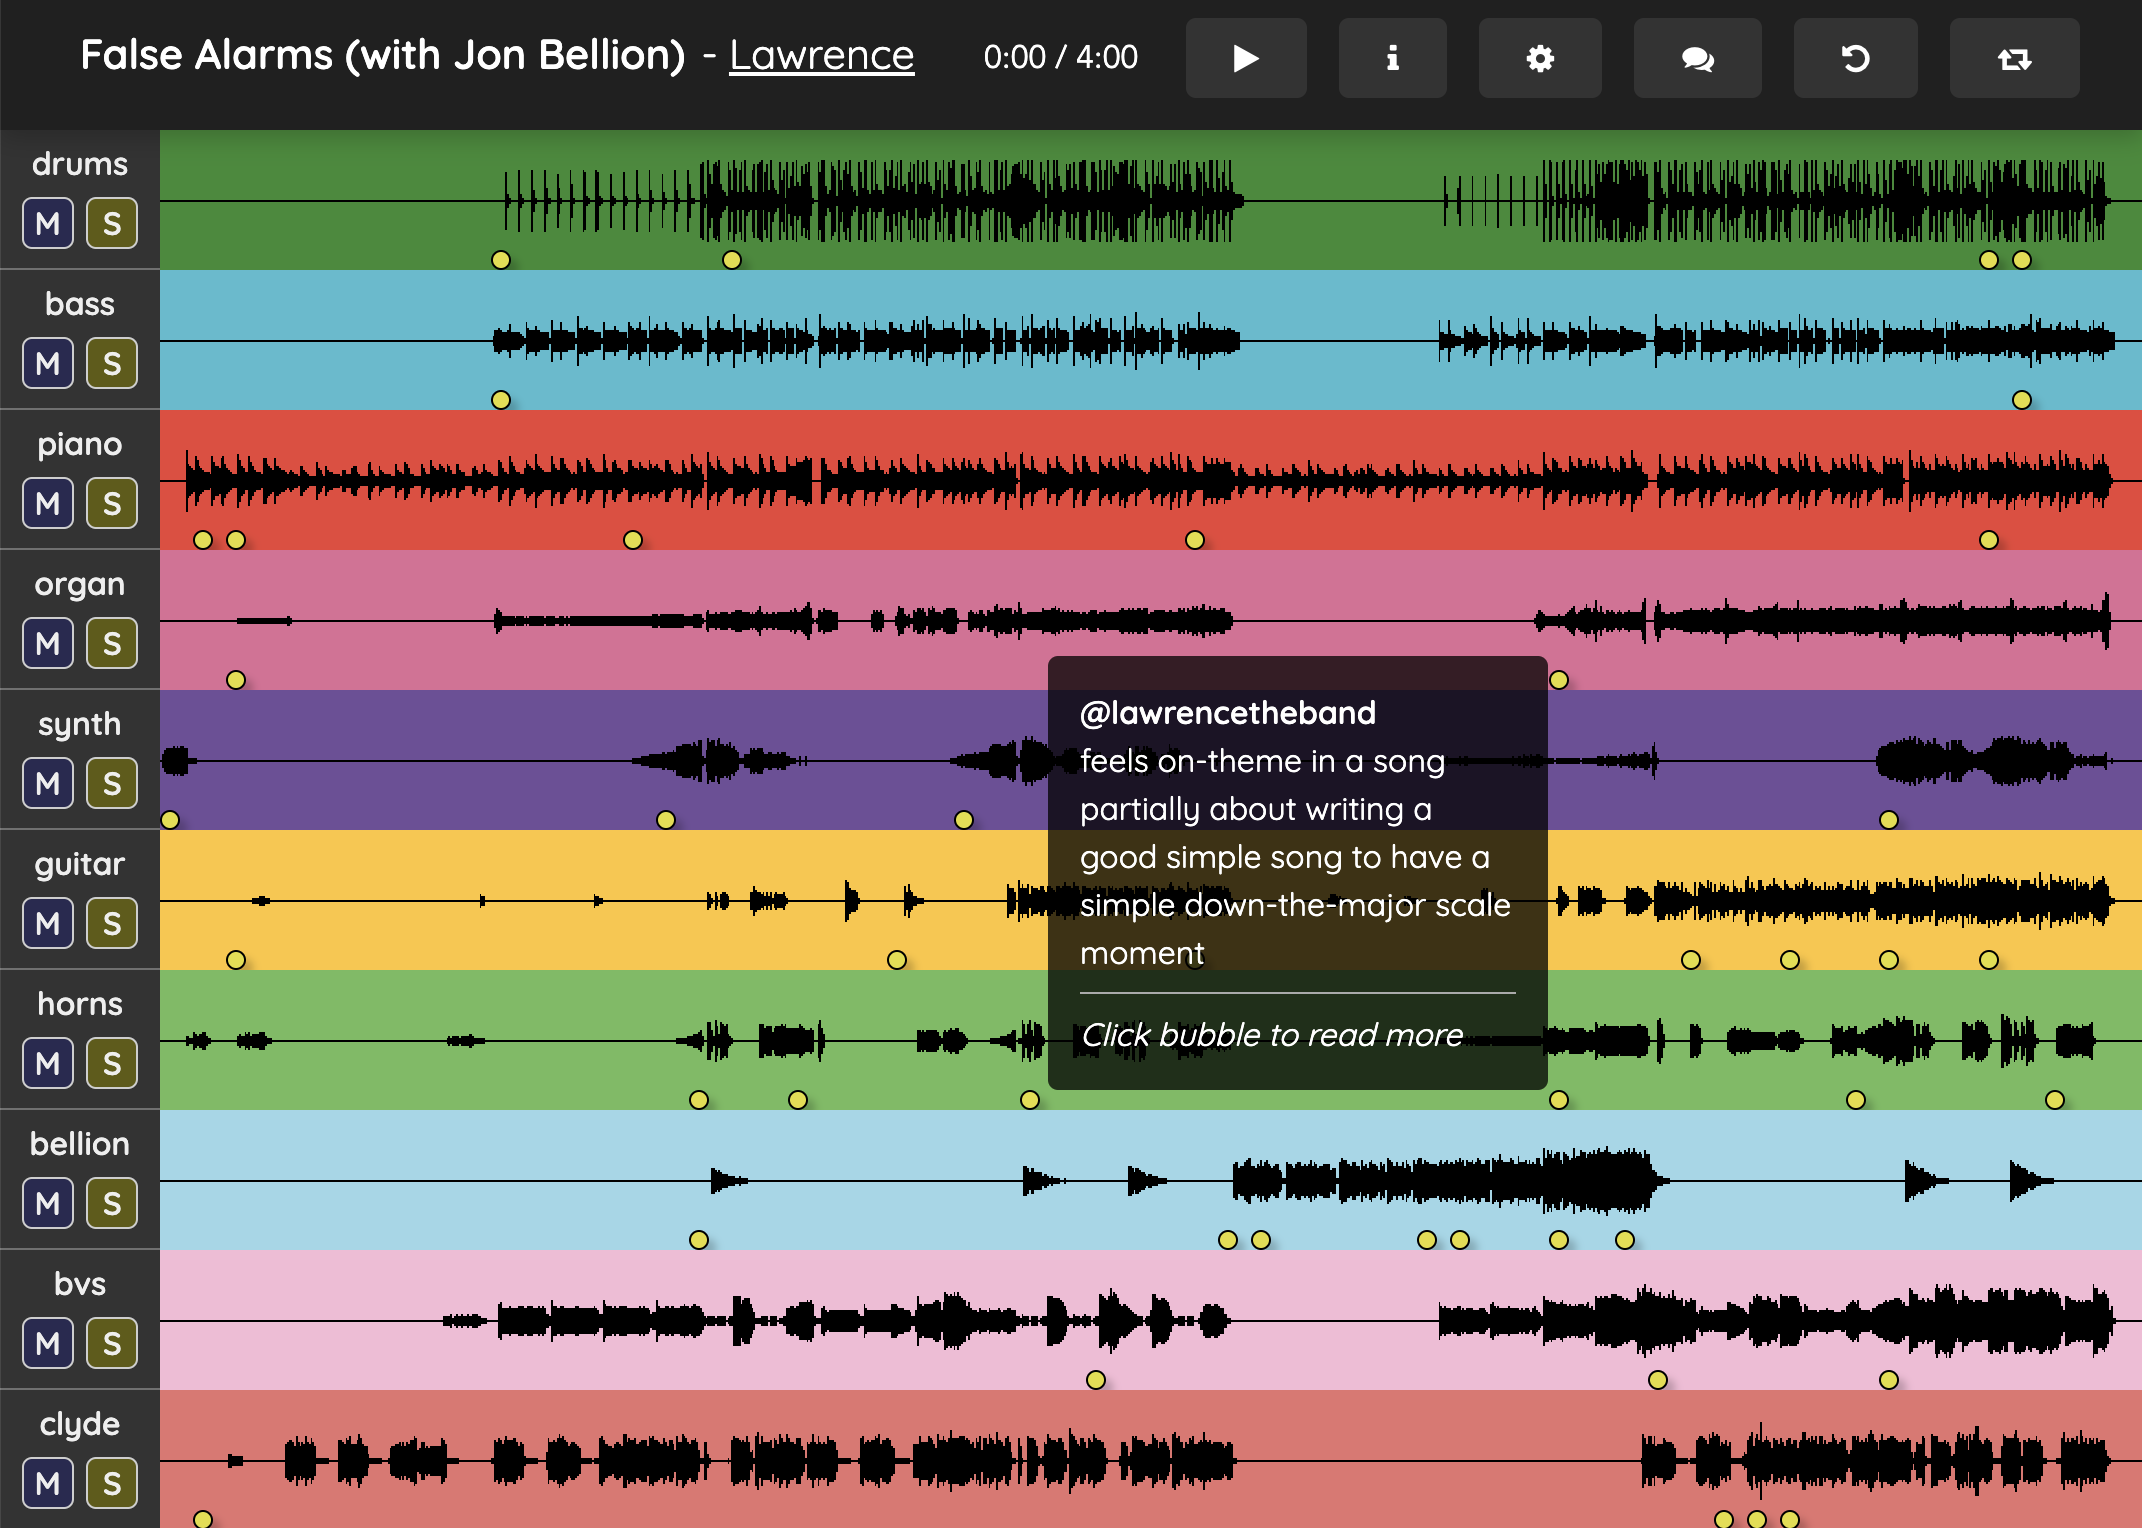Open the Lawrence artist link
The width and height of the screenshot is (2142, 1528).
[x=821, y=55]
